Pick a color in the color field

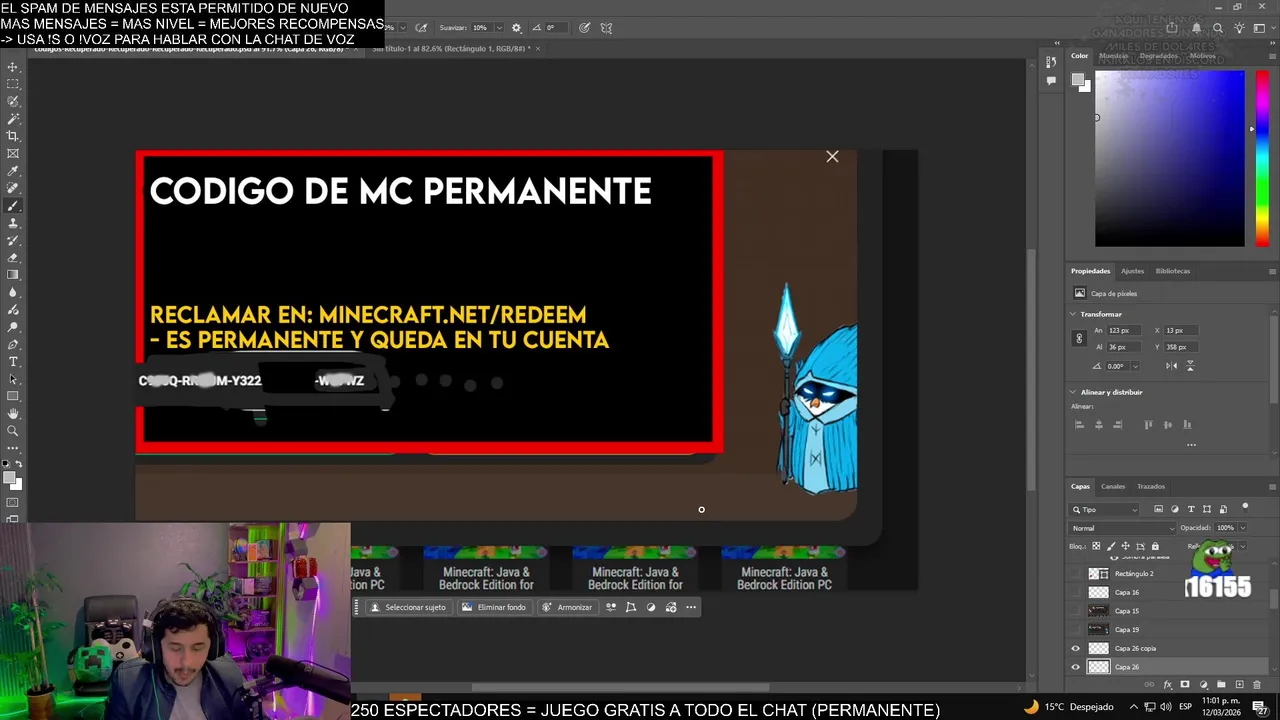[x=1170, y=158]
